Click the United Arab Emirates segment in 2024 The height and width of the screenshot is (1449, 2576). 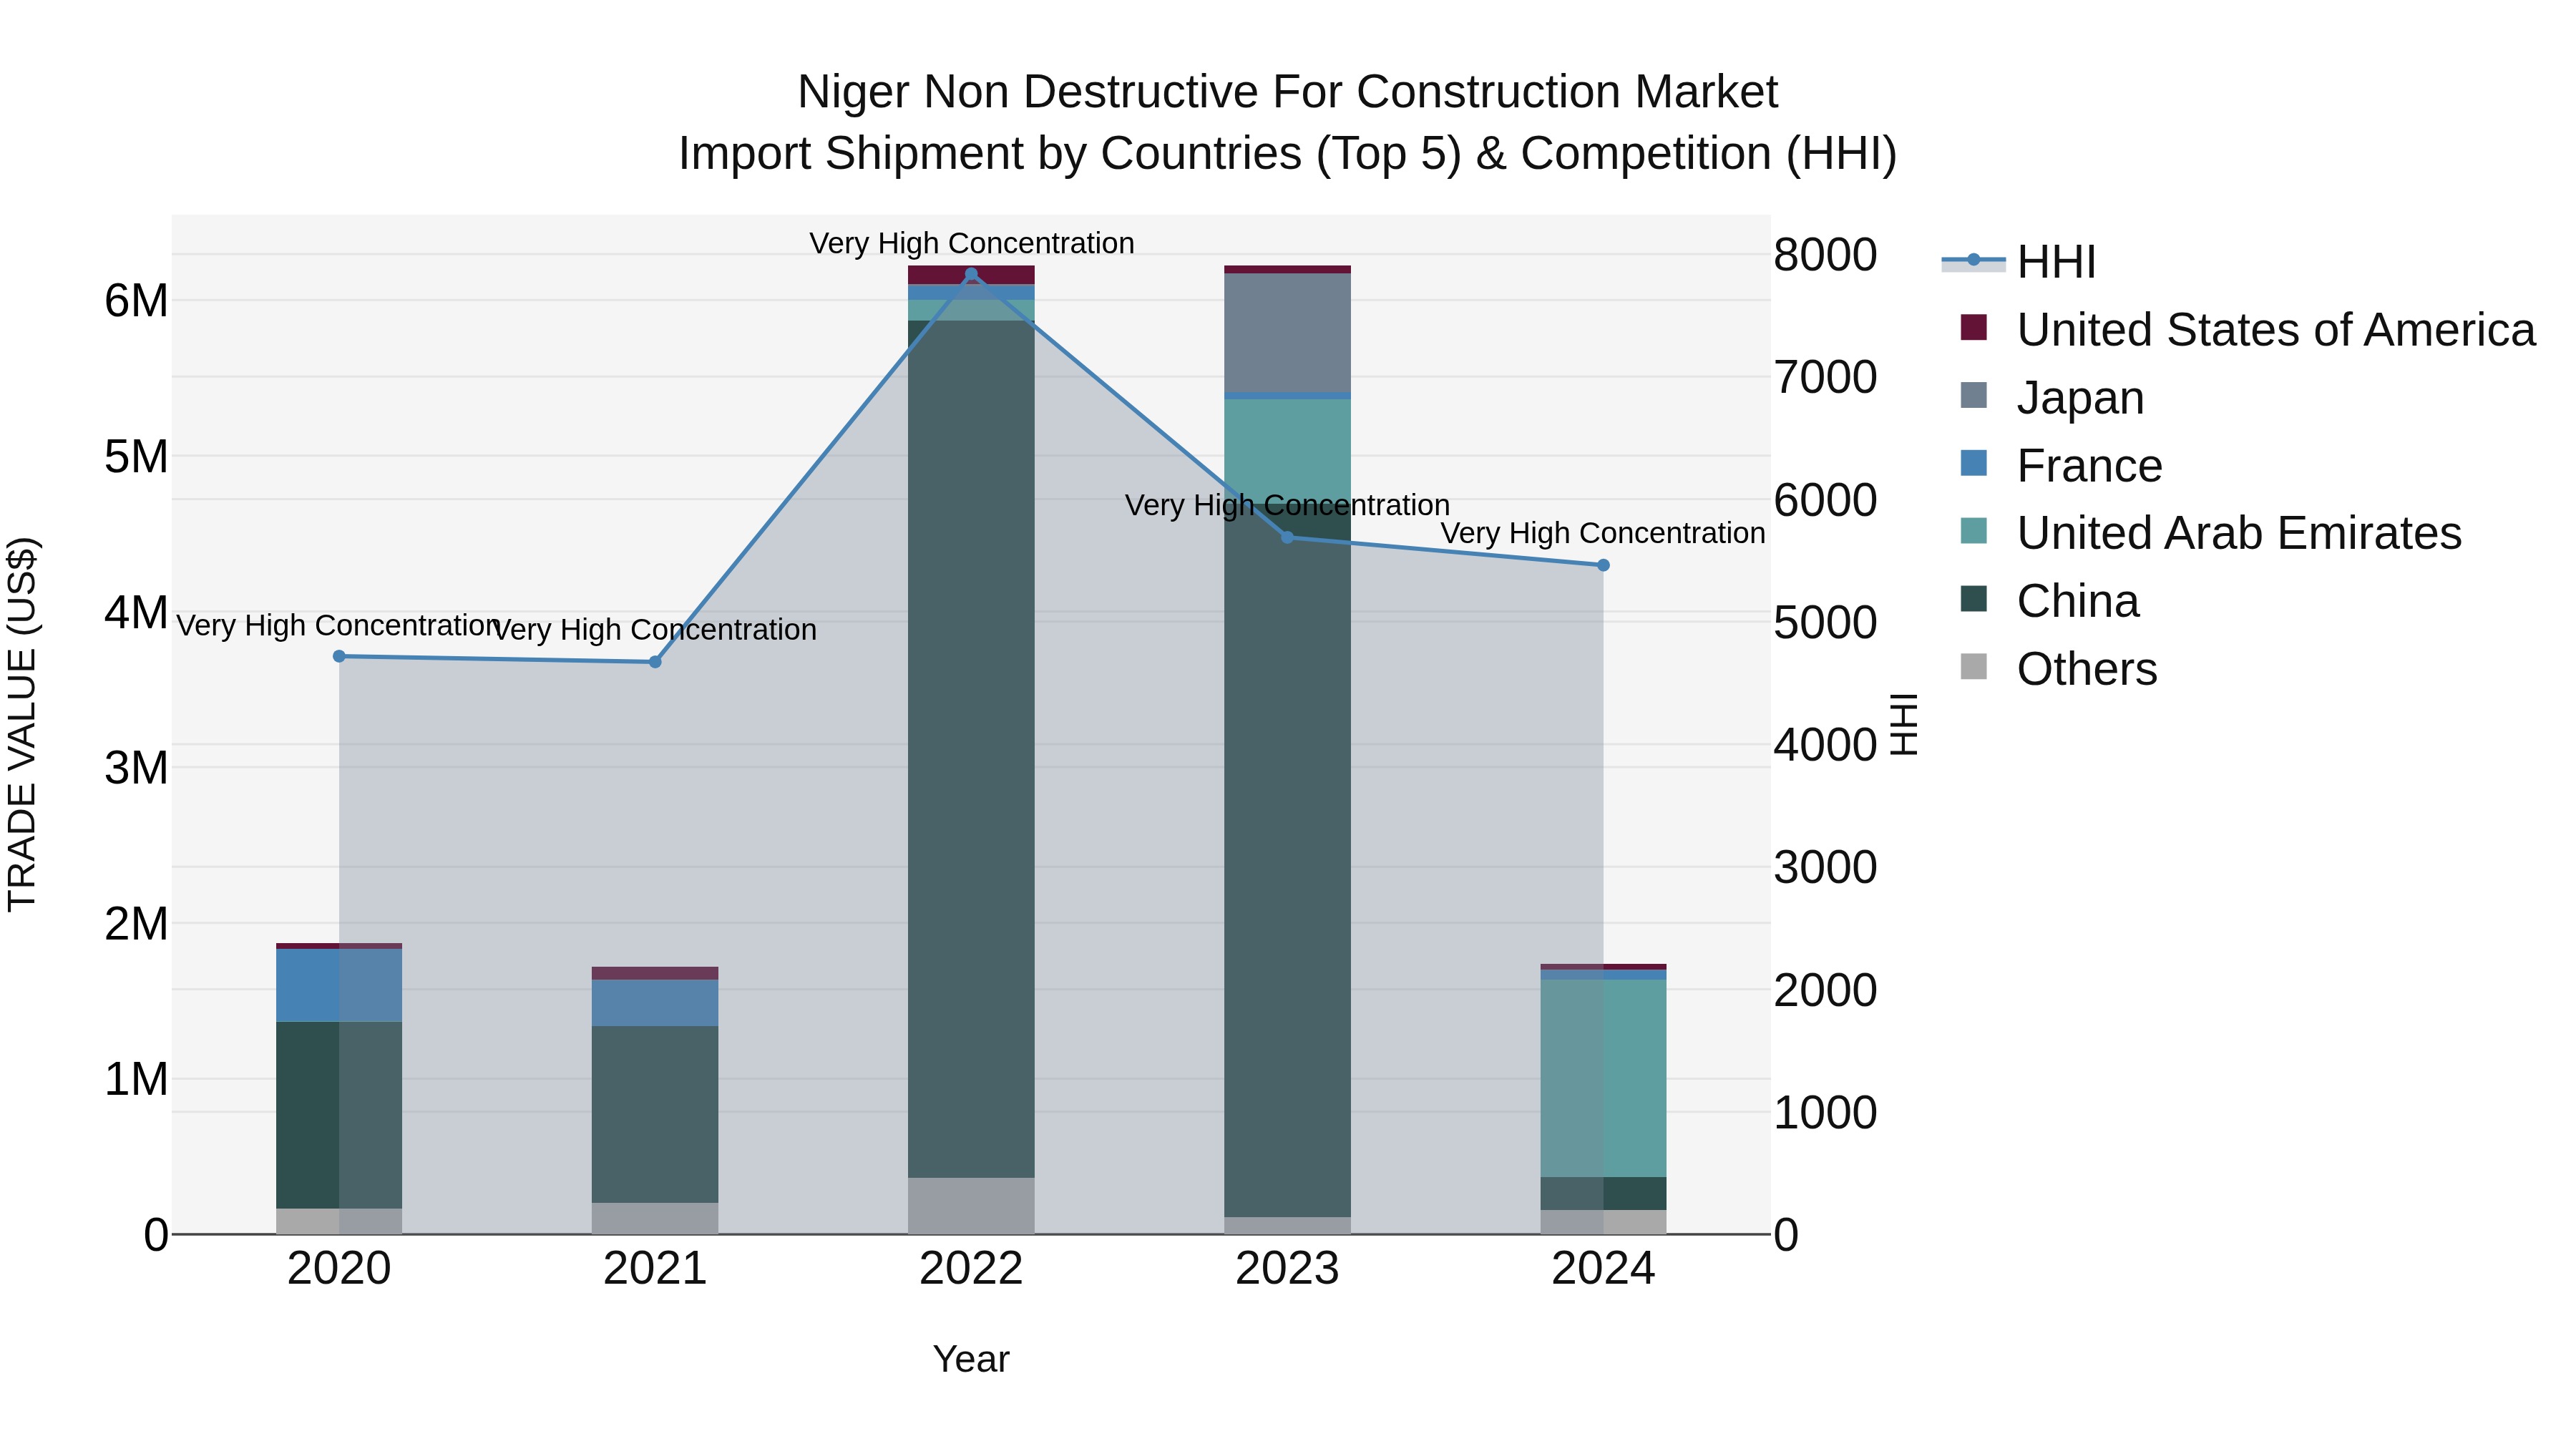pos(1603,1078)
